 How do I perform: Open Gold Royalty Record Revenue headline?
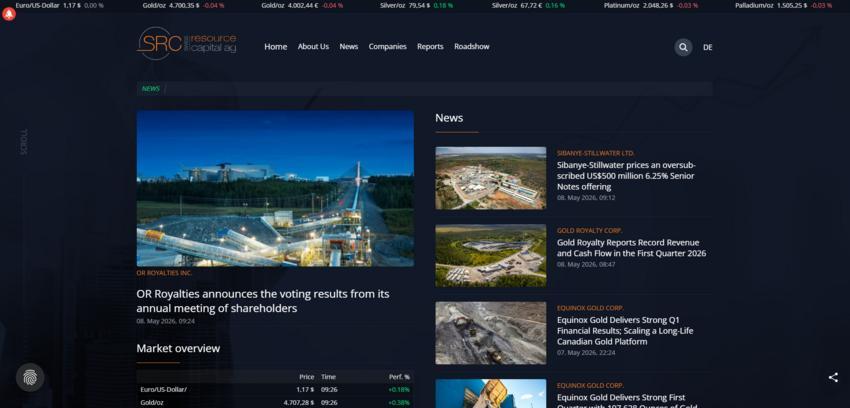632,248
